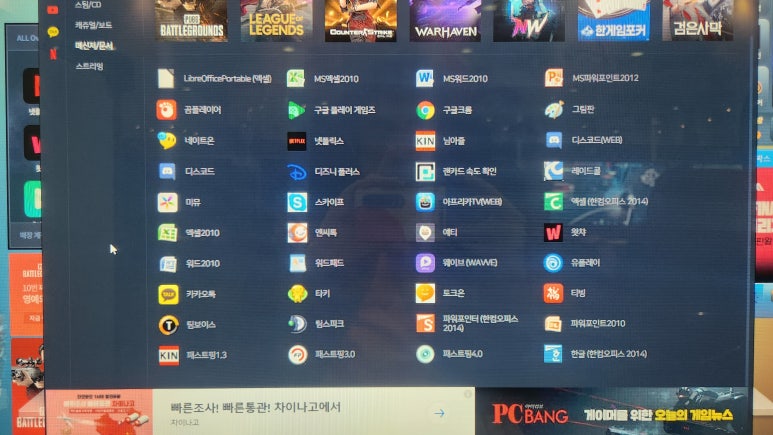Launch 구글크롬 browser icon

tap(425, 110)
